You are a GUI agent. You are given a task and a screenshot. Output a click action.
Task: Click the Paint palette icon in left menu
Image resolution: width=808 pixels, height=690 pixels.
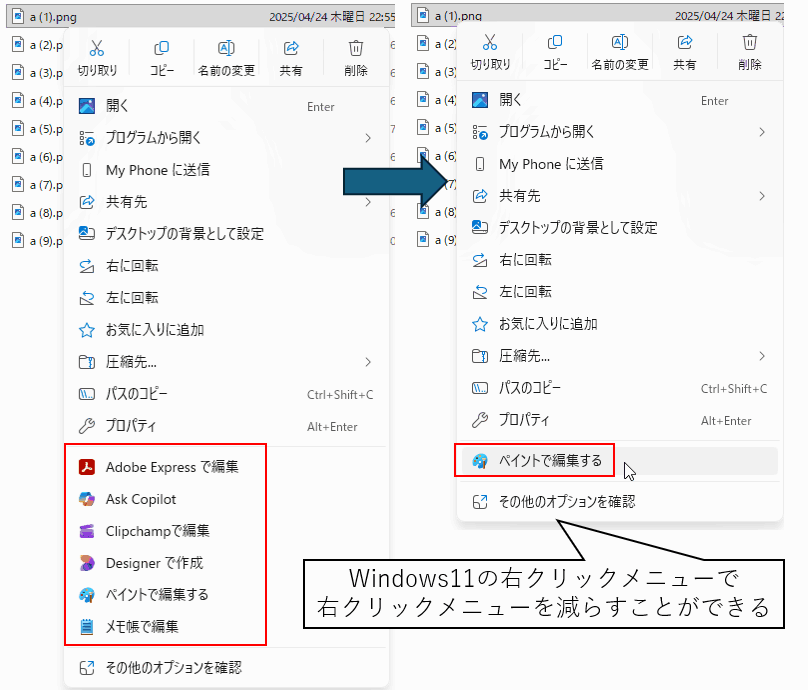(x=87, y=595)
